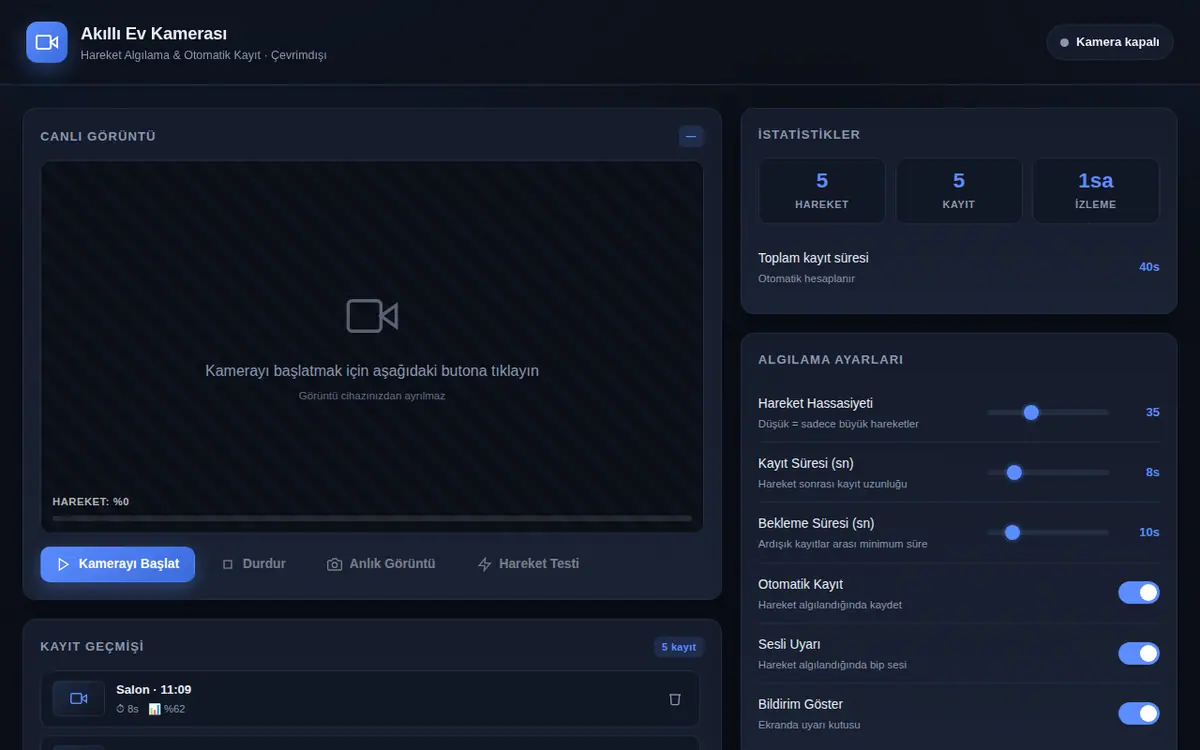The image size is (1200, 750).
Task: Set the Bekleme Süresi (sn) slider
Action: (x=1048, y=532)
